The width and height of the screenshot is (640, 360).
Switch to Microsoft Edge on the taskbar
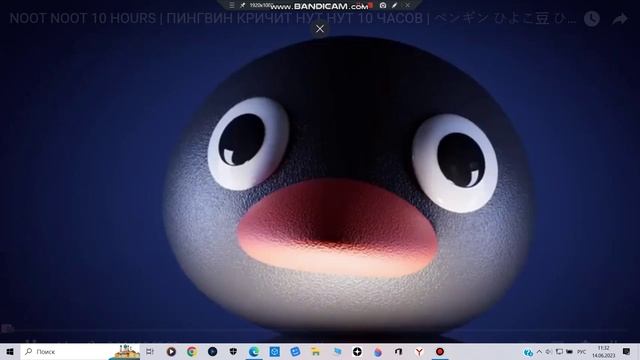coord(254,351)
